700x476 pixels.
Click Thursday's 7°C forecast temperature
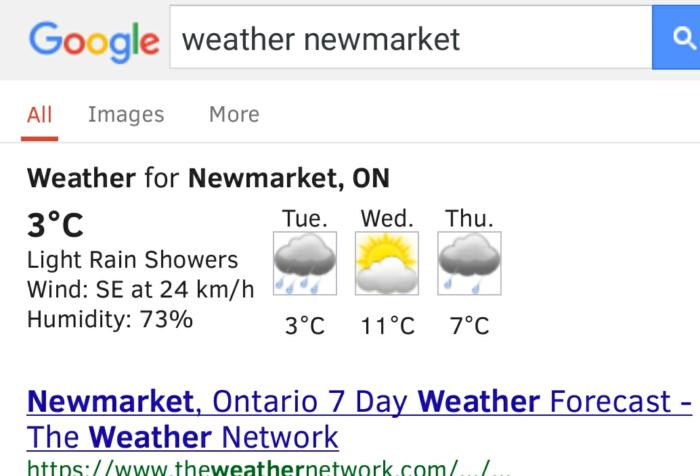click(x=469, y=326)
